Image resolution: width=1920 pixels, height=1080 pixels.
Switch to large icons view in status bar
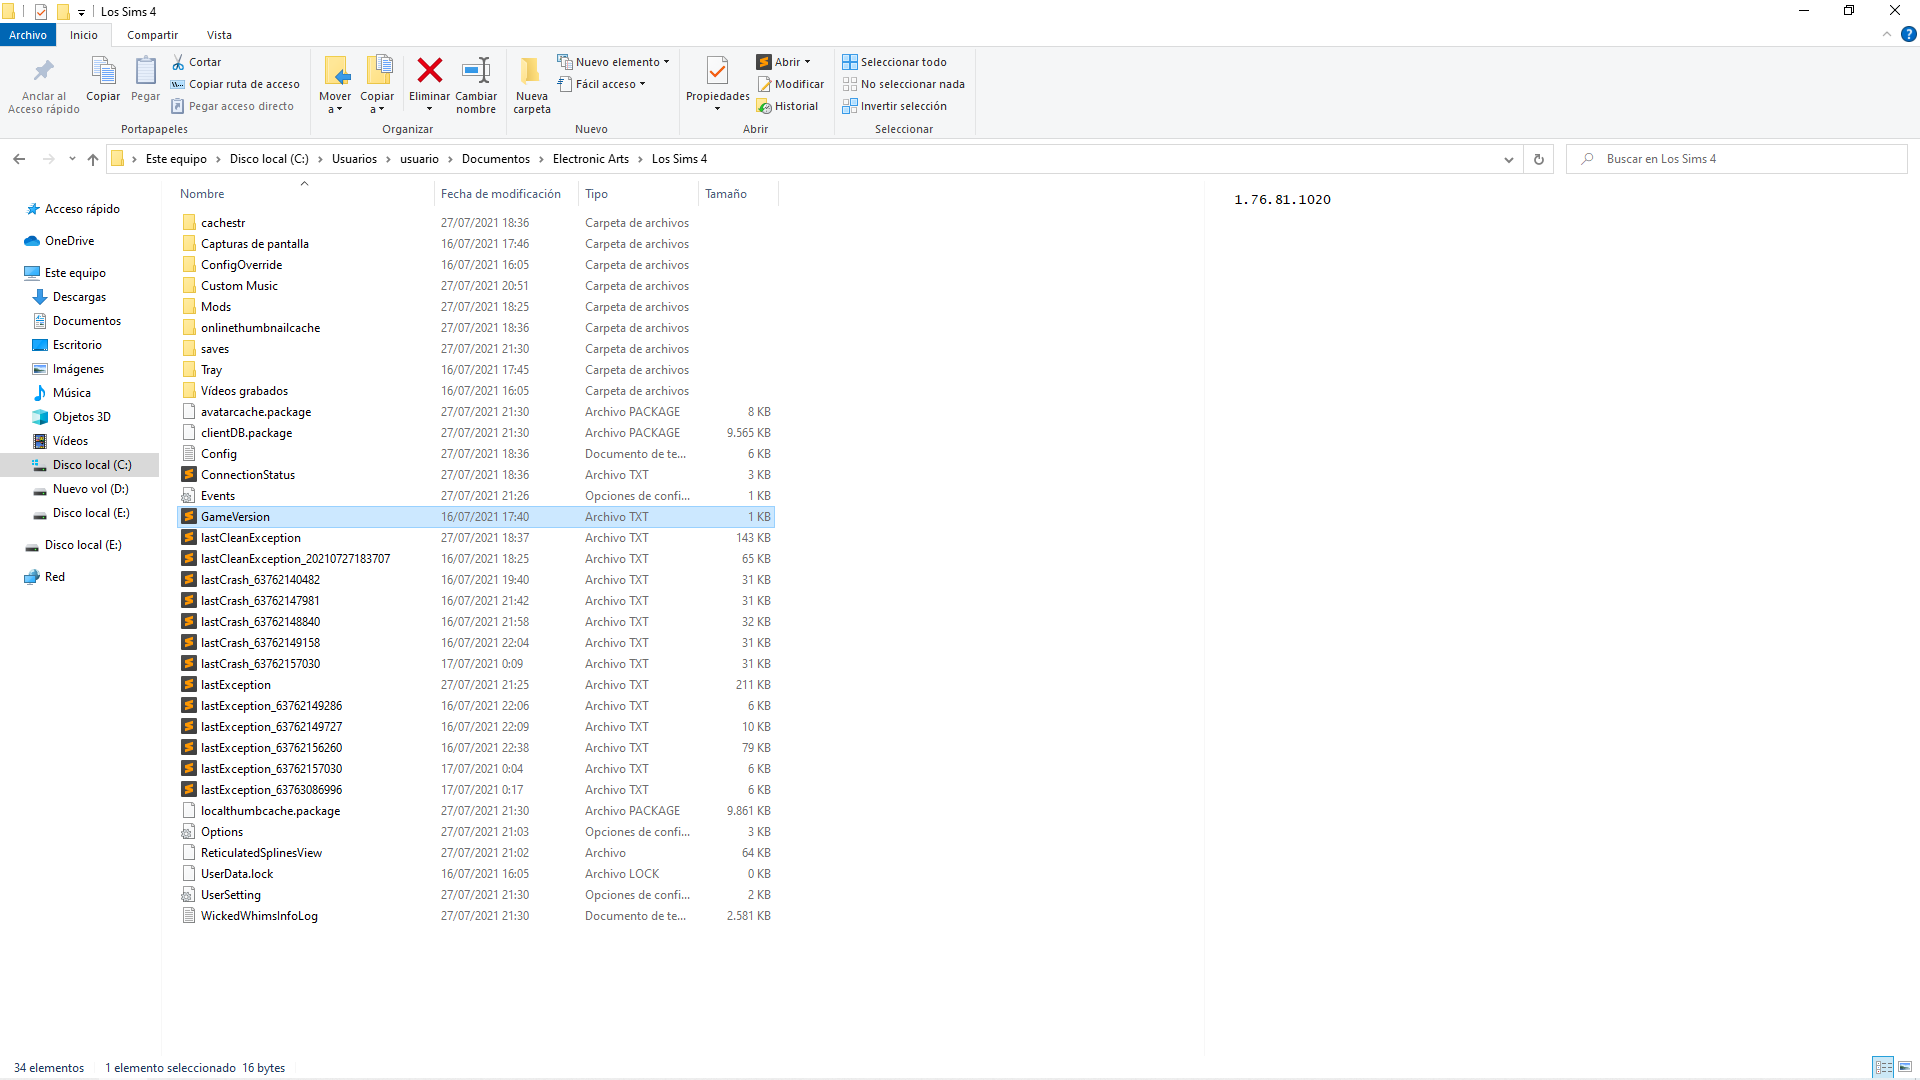click(x=1905, y=1067)
